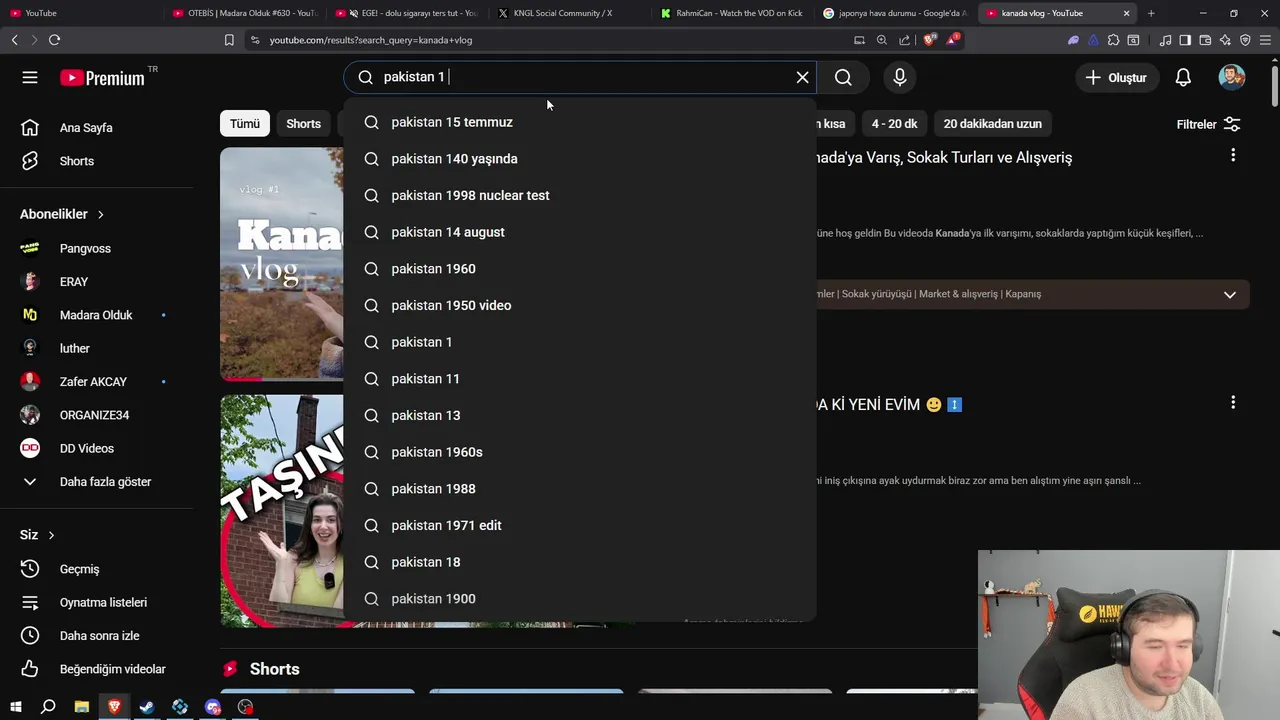Choose suggestion pakistan 18
Screen dimensions: 1280x720
click(580, 562)
